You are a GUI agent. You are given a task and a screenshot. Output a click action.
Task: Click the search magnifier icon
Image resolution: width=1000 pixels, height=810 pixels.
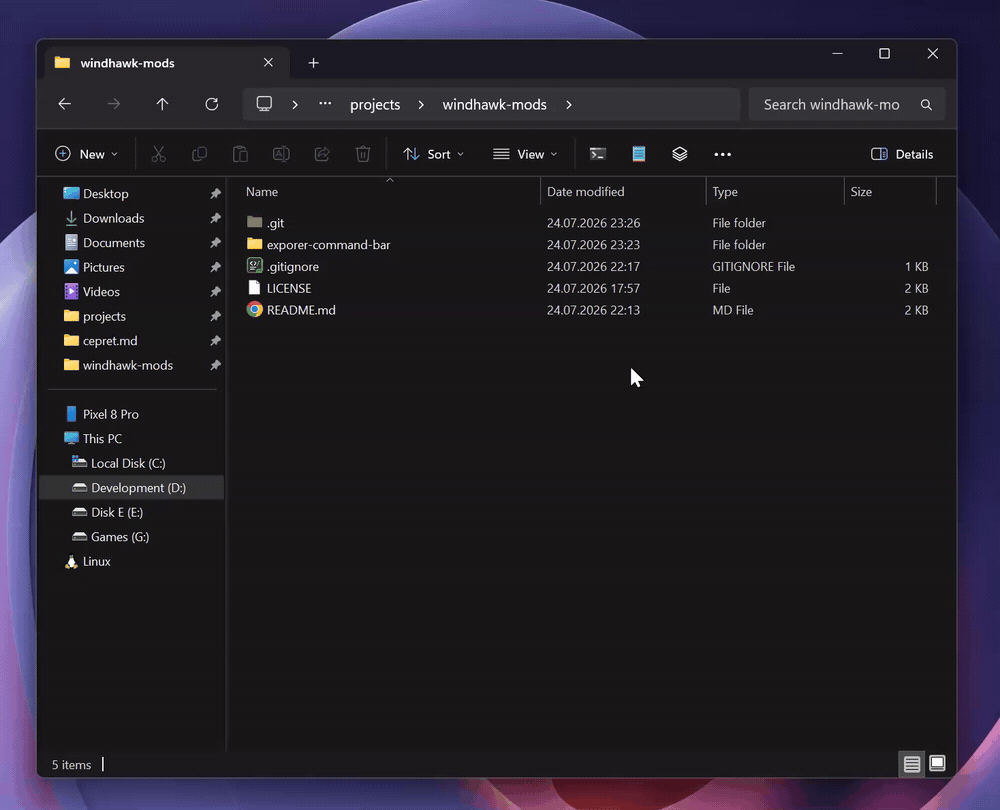(926, 105)
